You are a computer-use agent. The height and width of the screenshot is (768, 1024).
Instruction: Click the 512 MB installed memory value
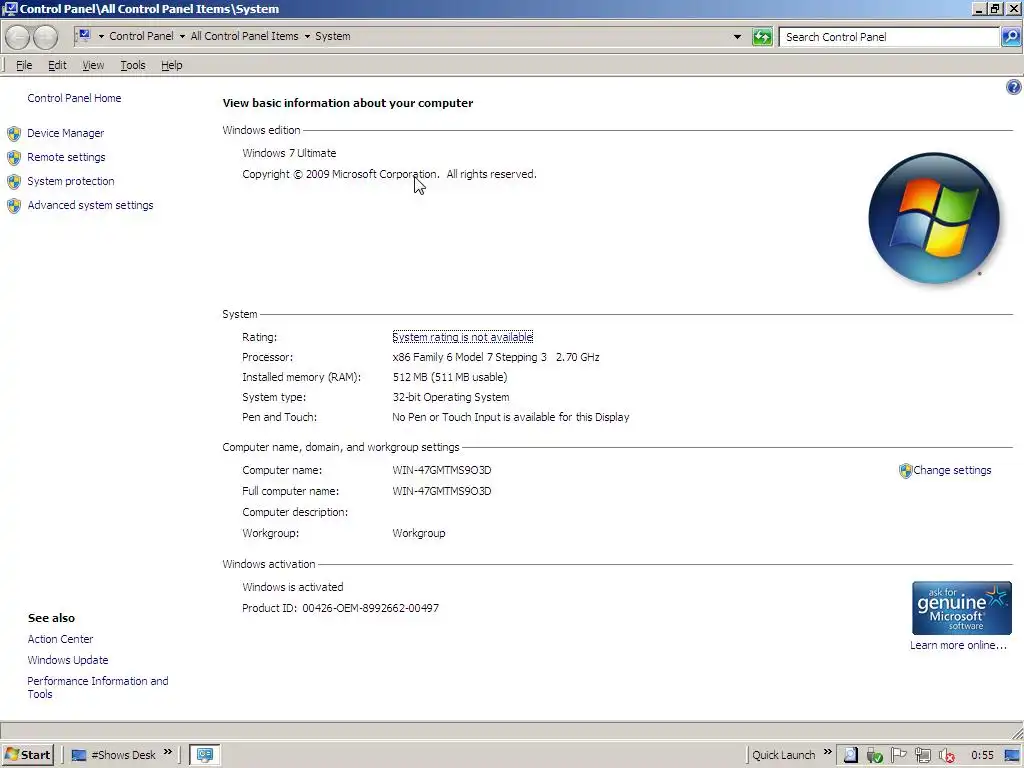450,377
